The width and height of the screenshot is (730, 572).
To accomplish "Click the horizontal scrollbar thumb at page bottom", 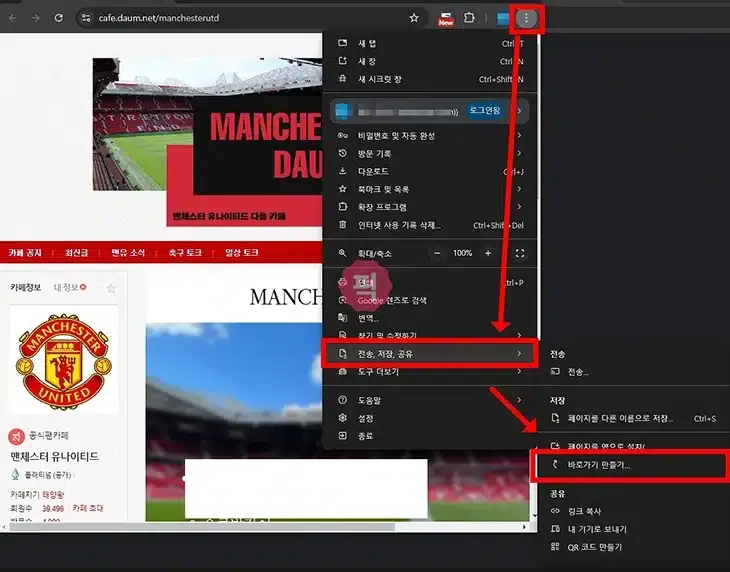I will click(202, 527).
